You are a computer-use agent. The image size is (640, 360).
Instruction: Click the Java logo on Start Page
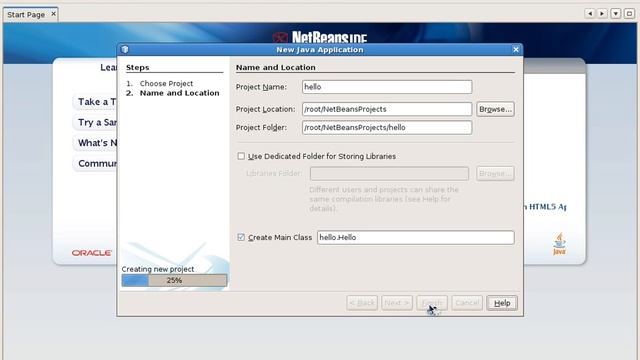pos(559,244)
